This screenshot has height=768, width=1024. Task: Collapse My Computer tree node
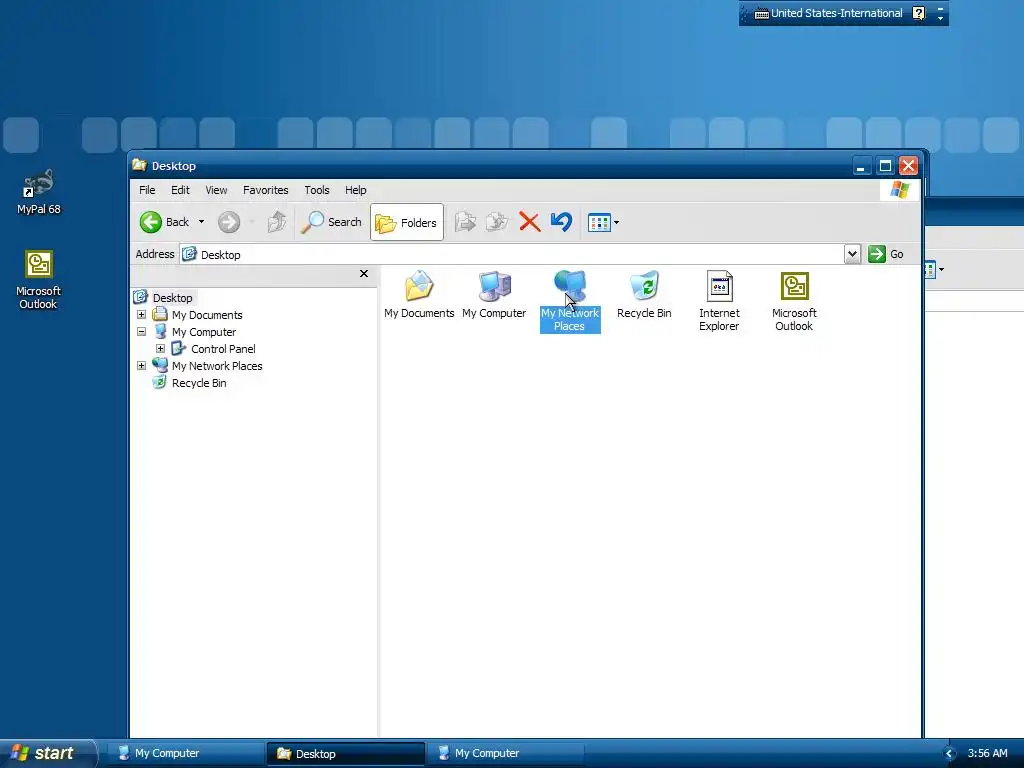141,332
